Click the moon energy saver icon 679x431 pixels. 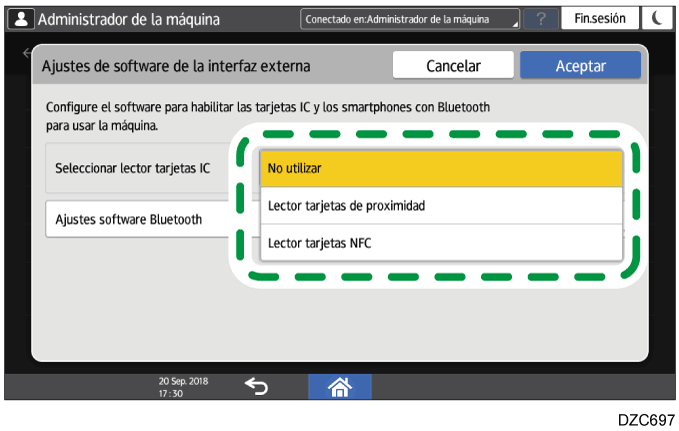[655, 19]
